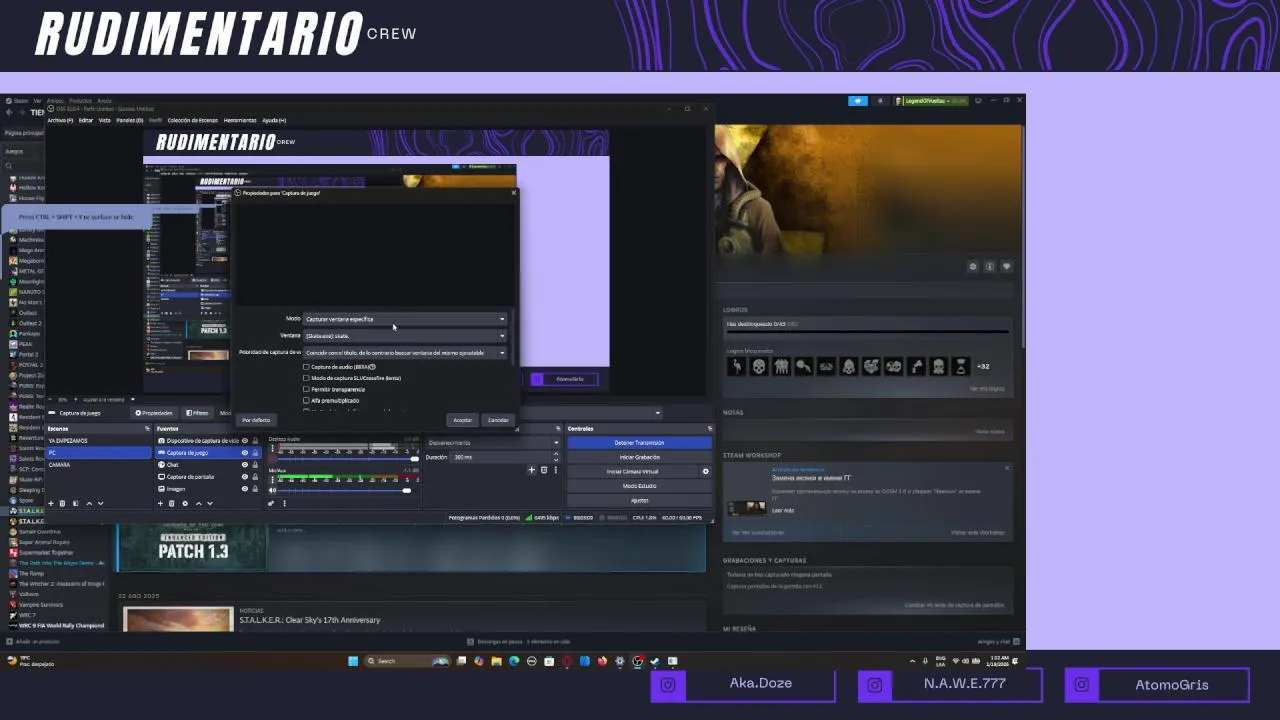
Task: Open the Modo dropdown in properties dialog
Action: pos(405,319)
